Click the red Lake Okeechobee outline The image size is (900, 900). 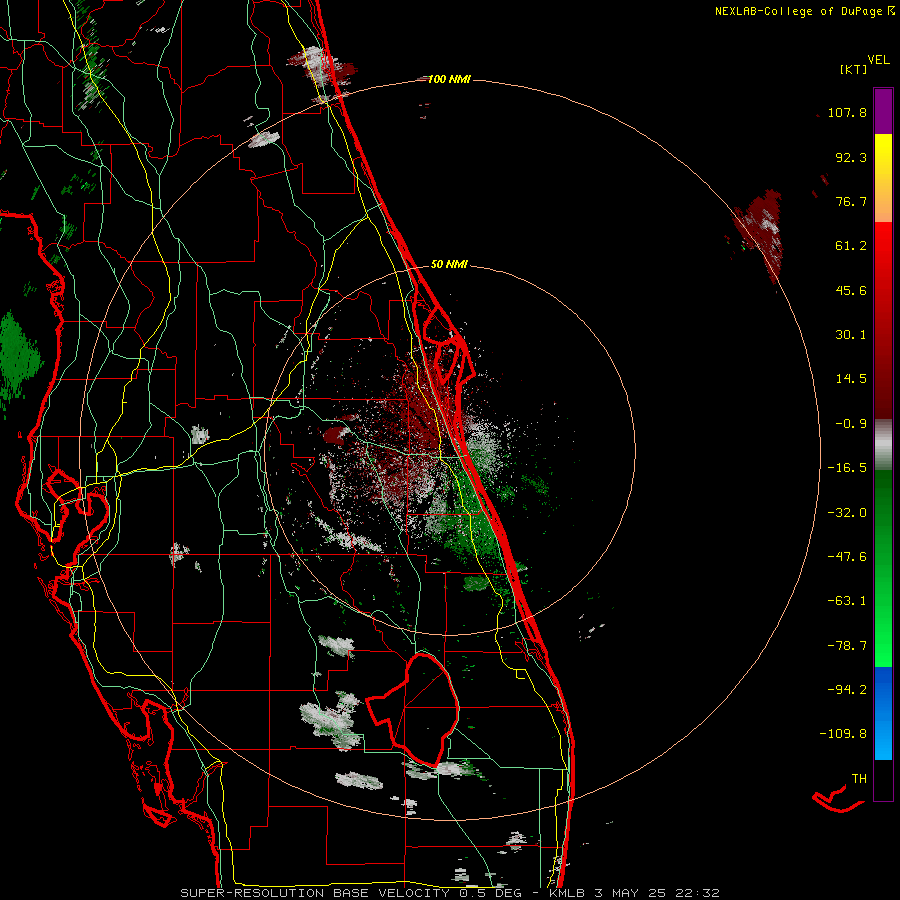tap(412, 710)
